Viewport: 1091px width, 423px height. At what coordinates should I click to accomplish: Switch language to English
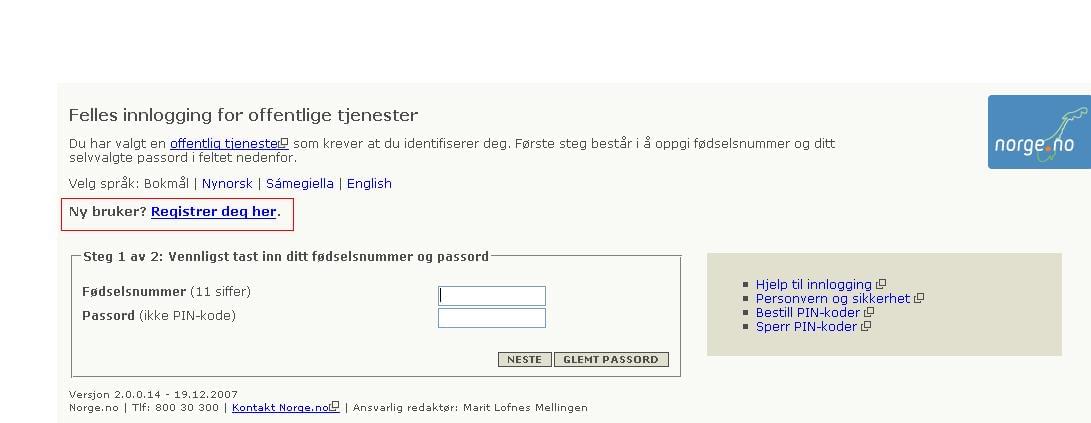tap(369, 184)
